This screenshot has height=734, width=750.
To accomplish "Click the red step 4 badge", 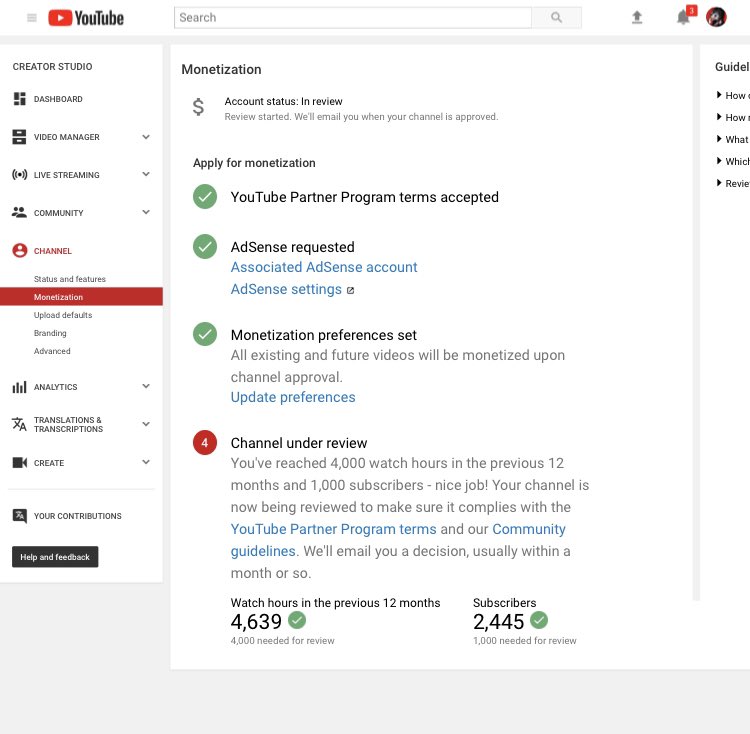I will click(205, 443).
